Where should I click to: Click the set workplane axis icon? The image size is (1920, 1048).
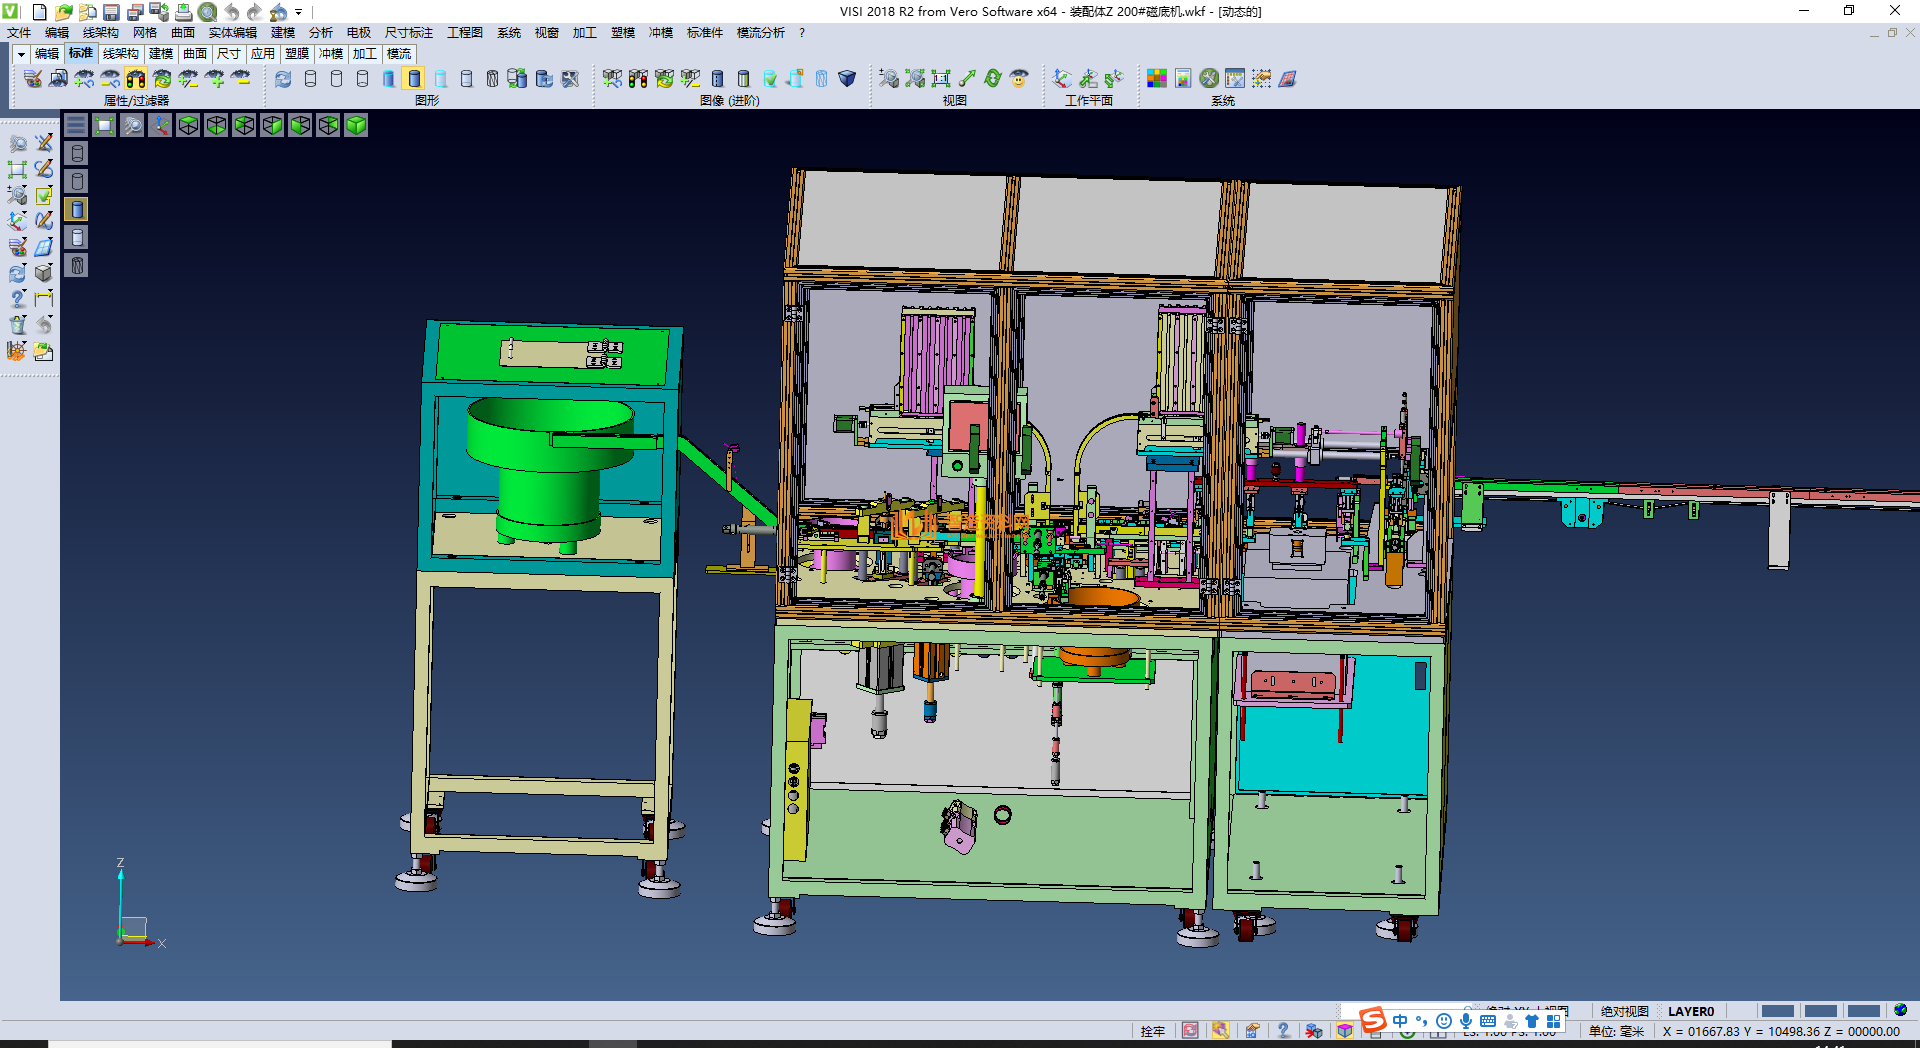(x=1062, y=78)
